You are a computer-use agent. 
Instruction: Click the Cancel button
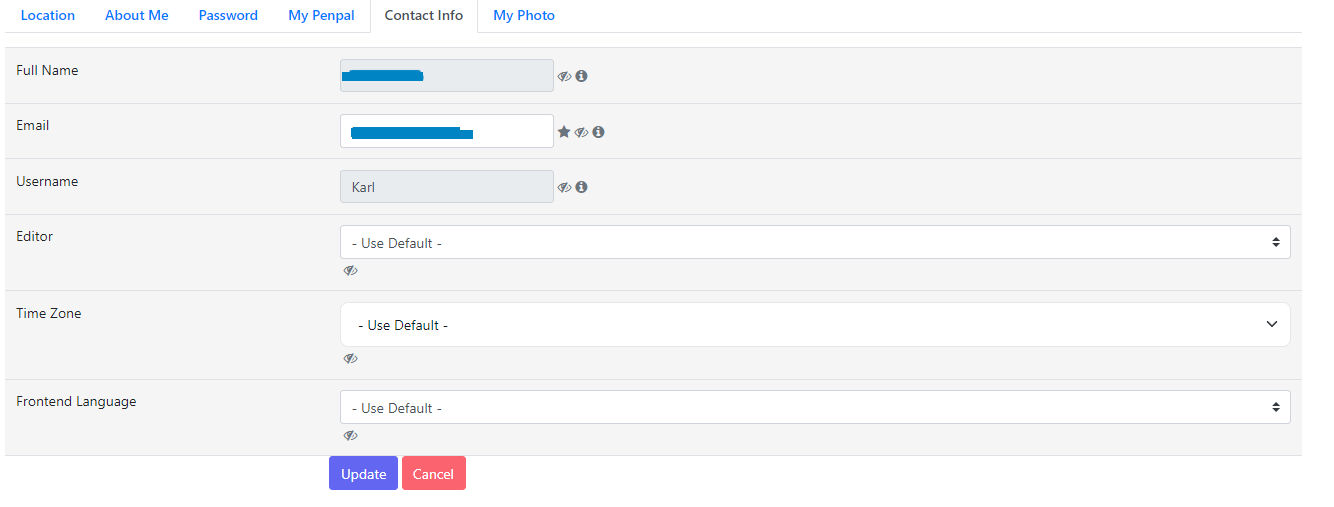click(x=434, y=473)
